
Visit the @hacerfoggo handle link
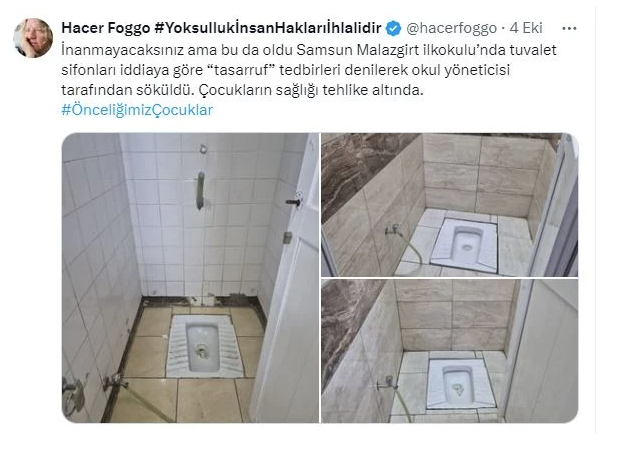pyautogui.click(x=451, y=28)
